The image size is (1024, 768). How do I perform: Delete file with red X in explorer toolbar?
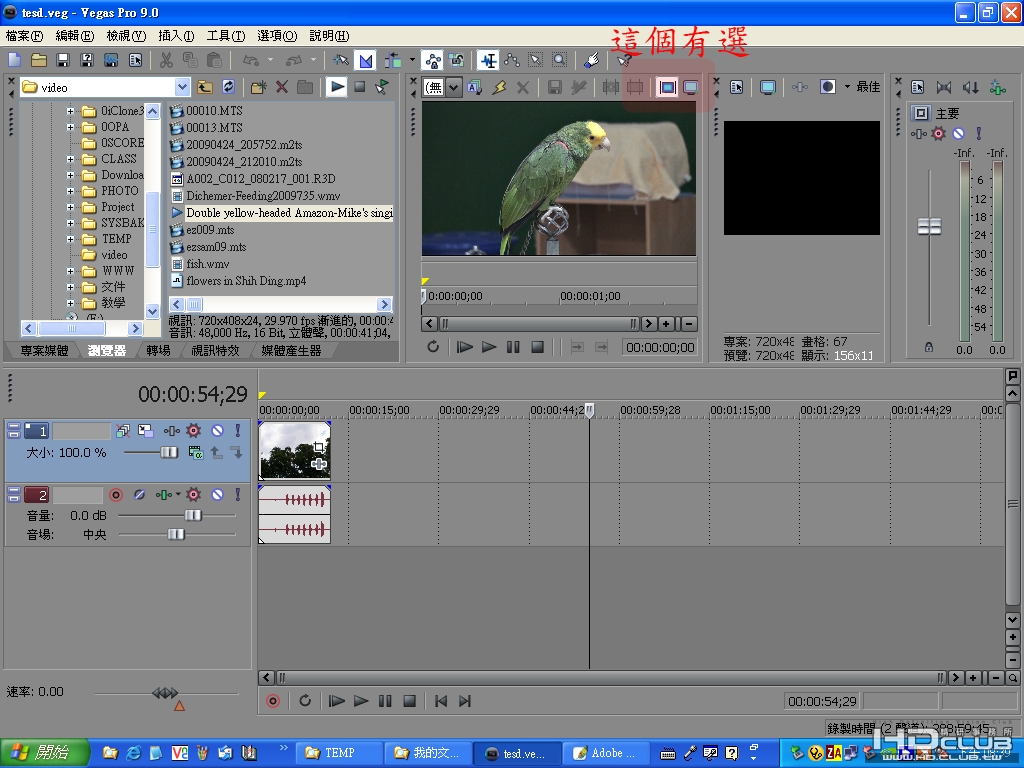point(282,87)
